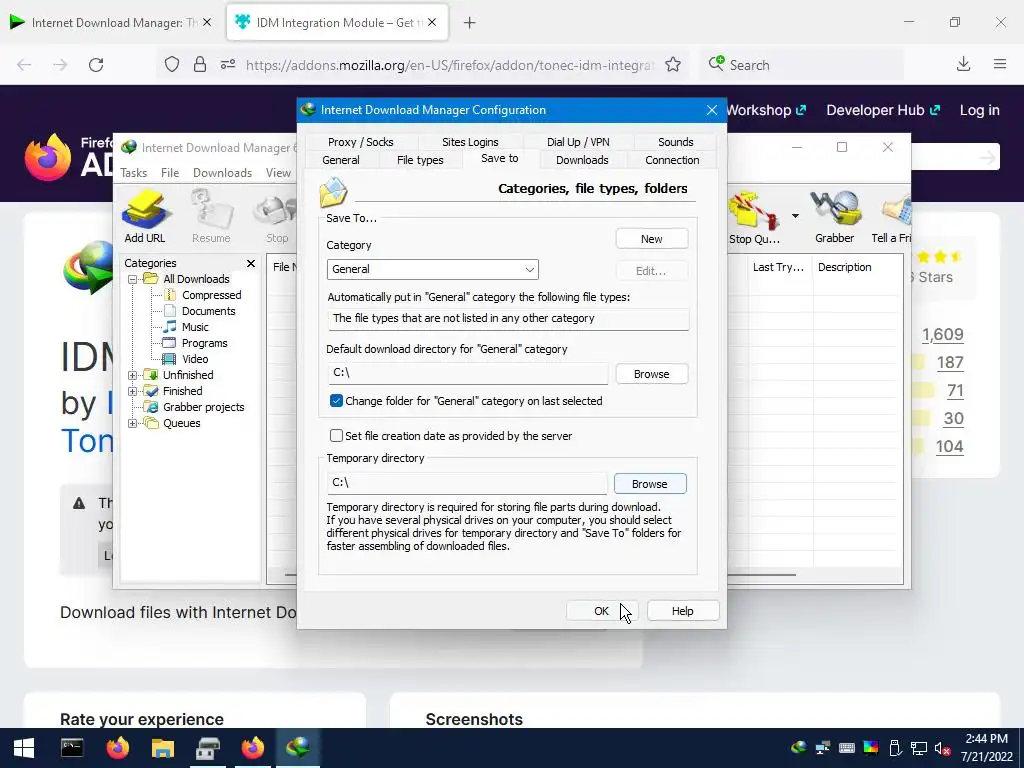Viewport: 1024px width, 768px height.
Task: Switch to Proxy / Socks tab
Action: (x=360, y=142)
